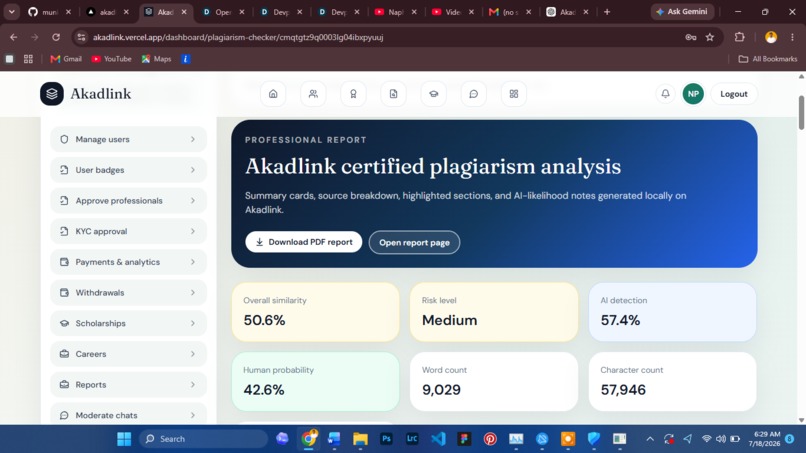
Task: Click the chat icon beside Moderate chats
Action: pos(64,415)
